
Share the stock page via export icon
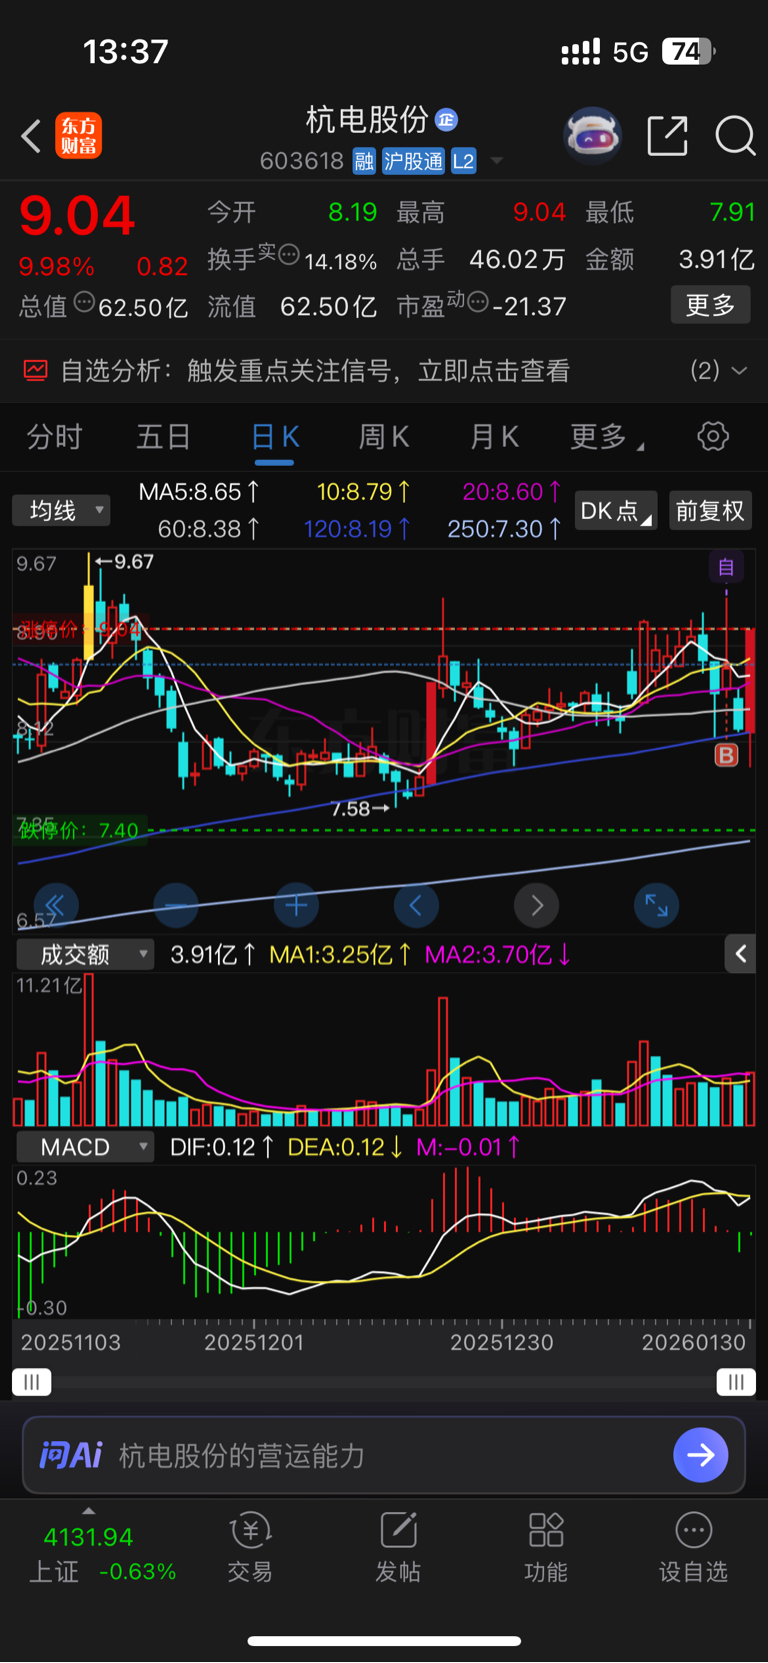pyautogui.click(x=667, y=135)
